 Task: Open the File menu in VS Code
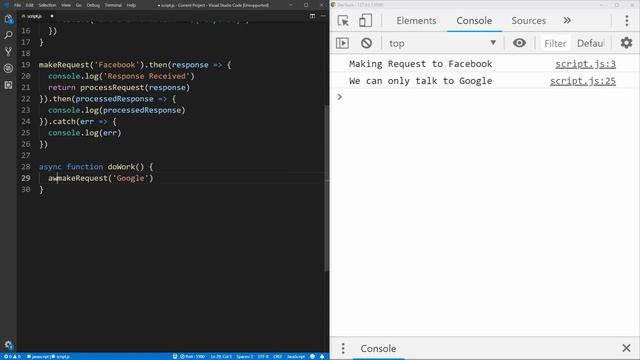pyautogui.click(x=17, y=5)
